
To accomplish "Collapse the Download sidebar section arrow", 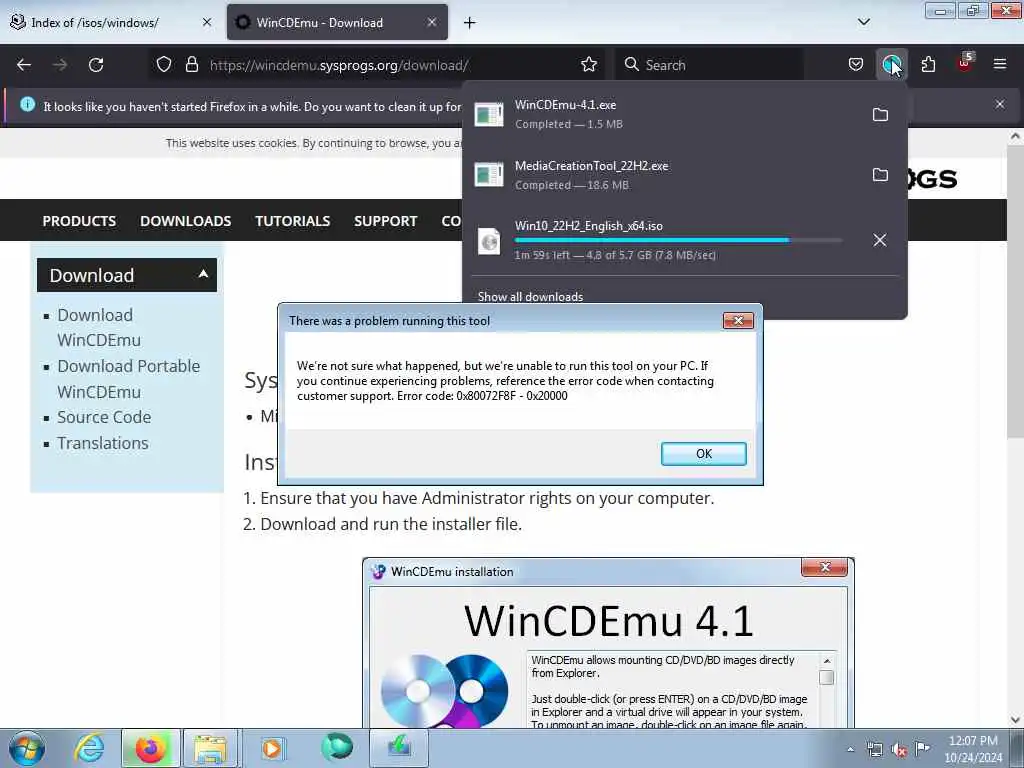I will click(x=203, y=274).
